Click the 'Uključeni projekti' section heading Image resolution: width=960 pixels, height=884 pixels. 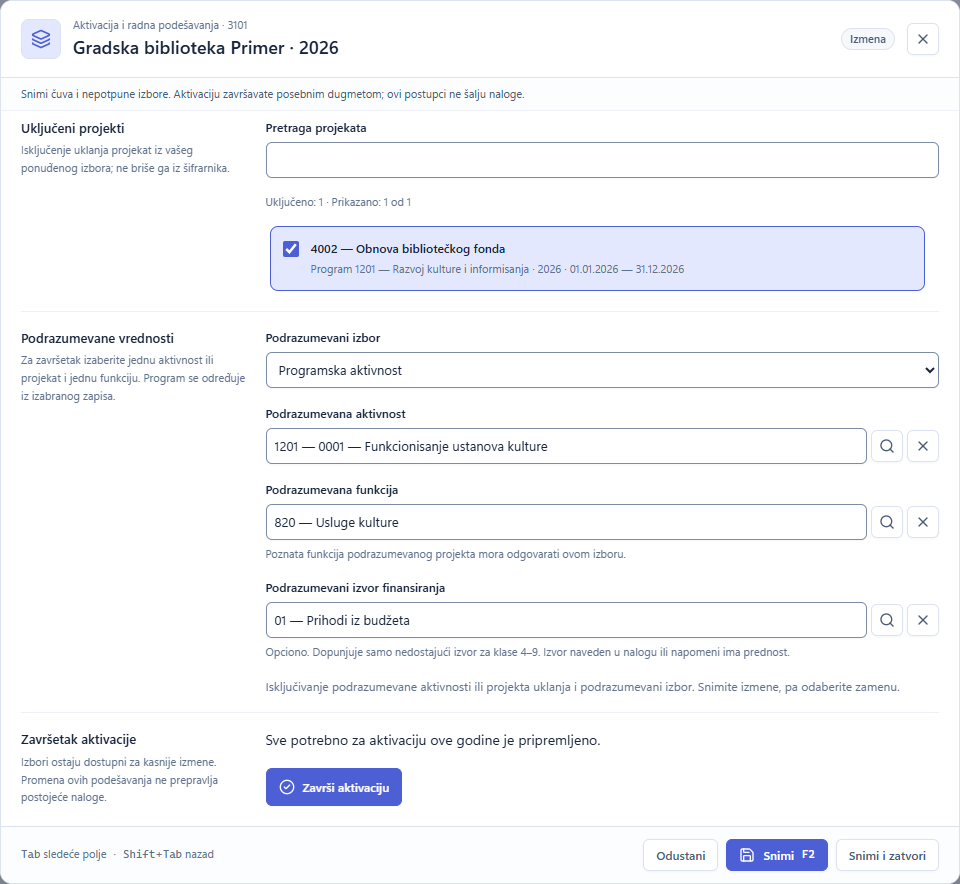(x=73, y=129)
